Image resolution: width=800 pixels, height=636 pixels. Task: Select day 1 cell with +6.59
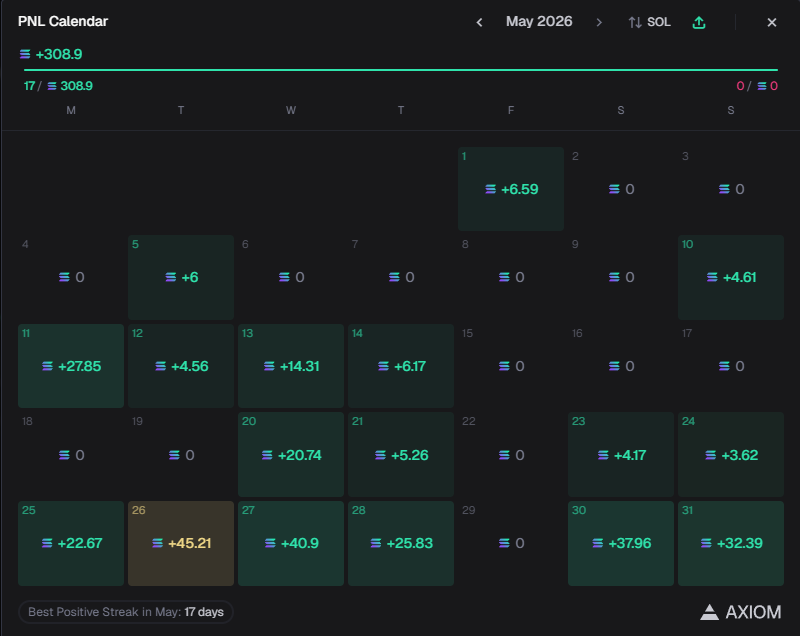(x=511, y=189)
